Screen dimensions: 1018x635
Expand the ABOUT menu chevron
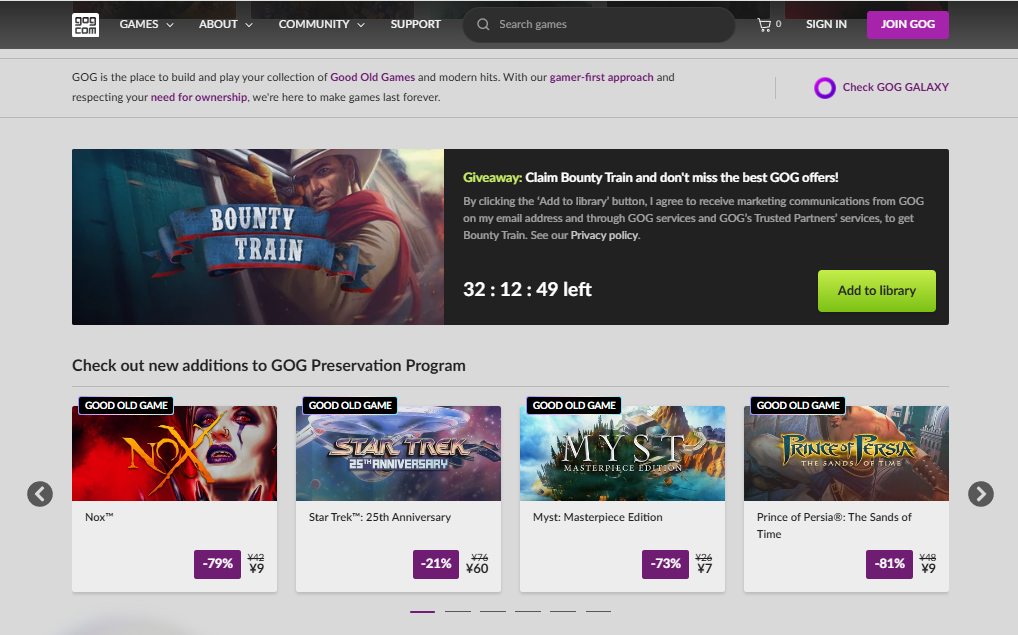249,25
